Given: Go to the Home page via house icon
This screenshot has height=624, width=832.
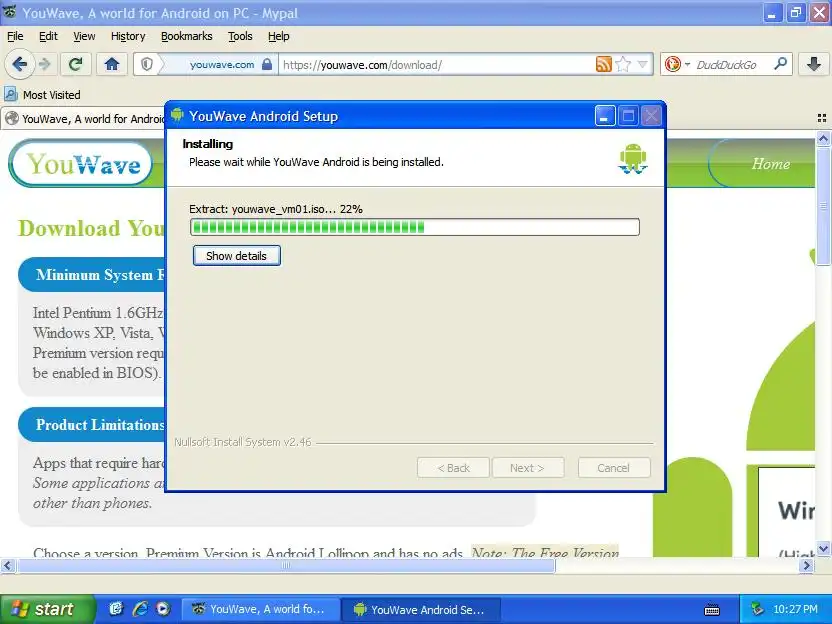Looking at the screenshot, I should click(111, 65).
